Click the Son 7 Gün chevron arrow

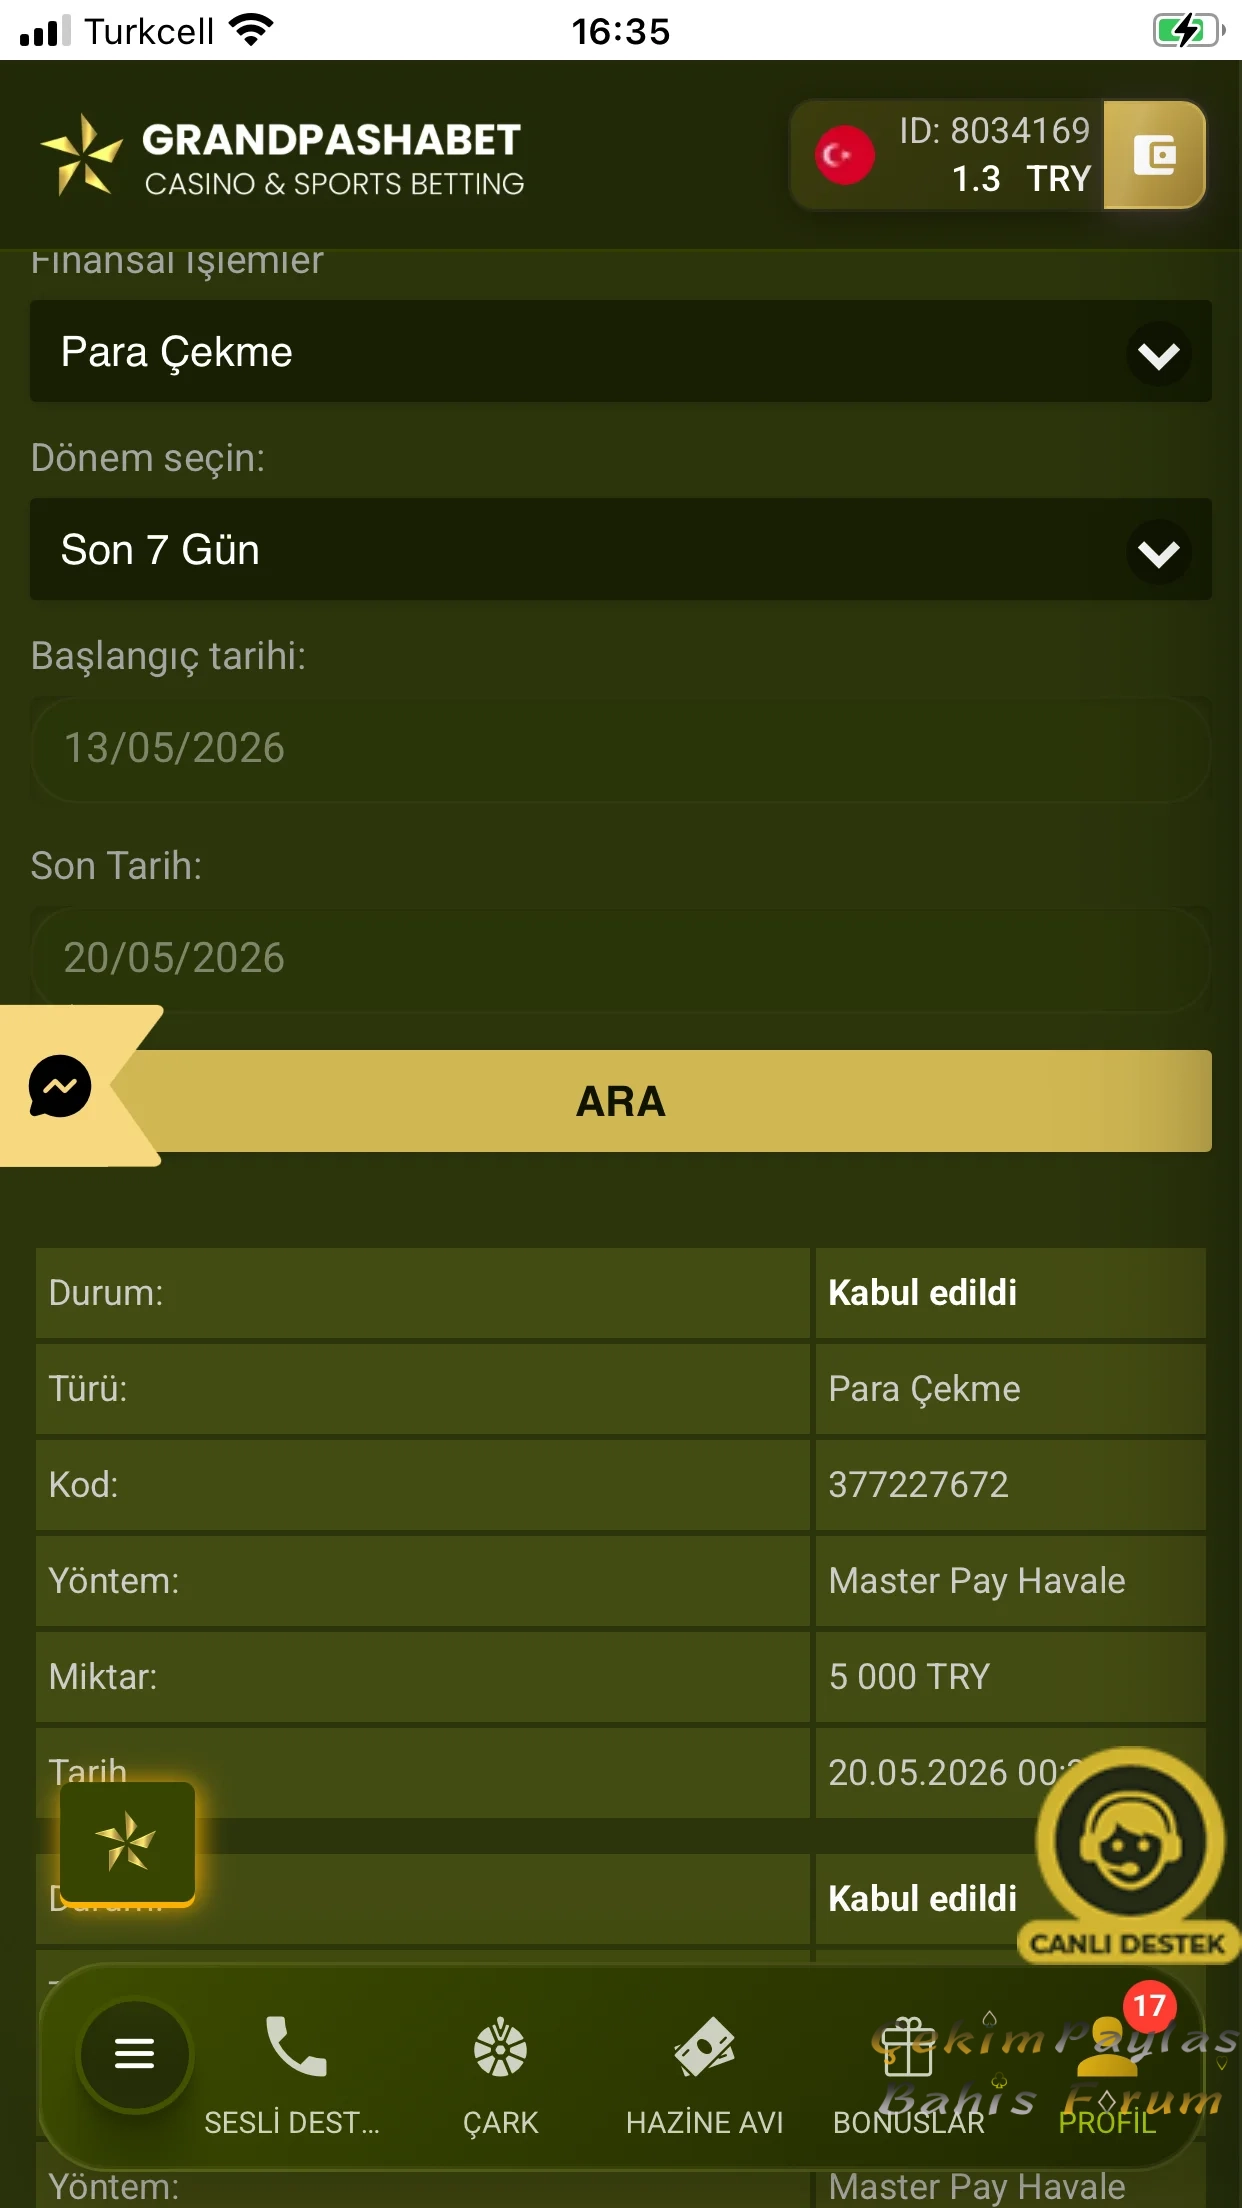point(1158,552)
